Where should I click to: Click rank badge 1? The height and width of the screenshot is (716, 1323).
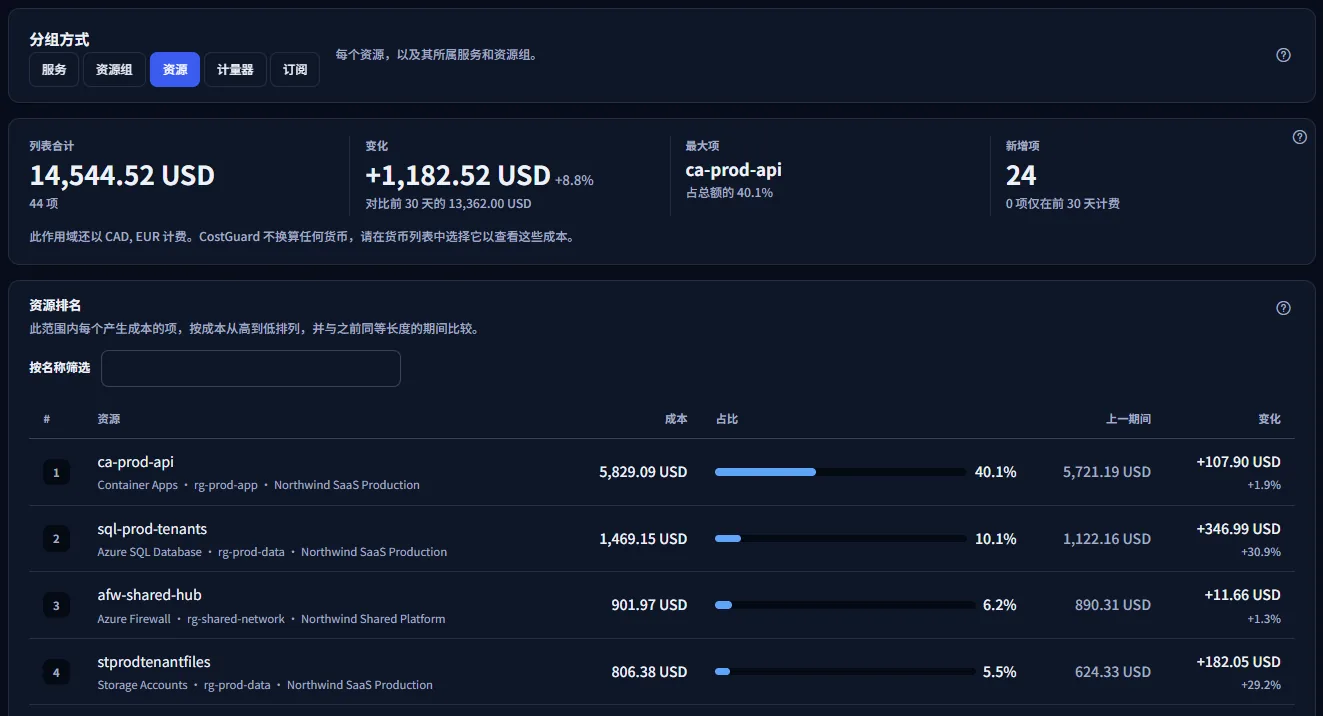click(x=56, y=472)
